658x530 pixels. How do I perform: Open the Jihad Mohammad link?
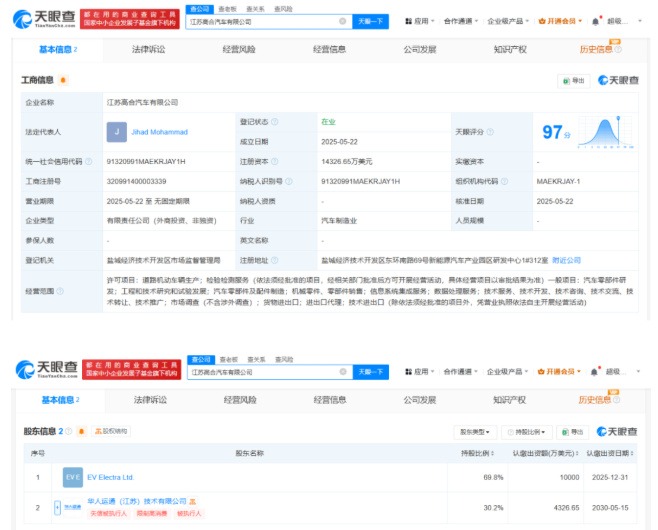click(x=159, y=132)
